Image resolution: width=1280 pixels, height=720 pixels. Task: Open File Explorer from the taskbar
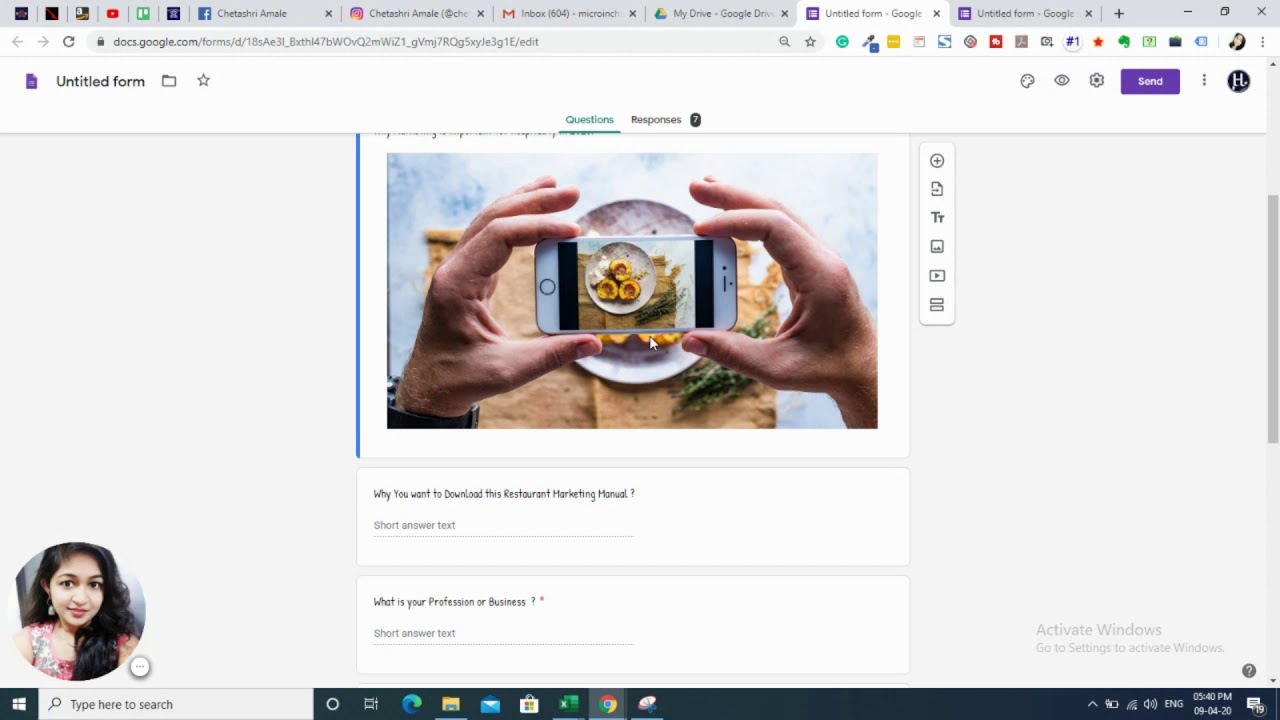click(x=451, y=704)
